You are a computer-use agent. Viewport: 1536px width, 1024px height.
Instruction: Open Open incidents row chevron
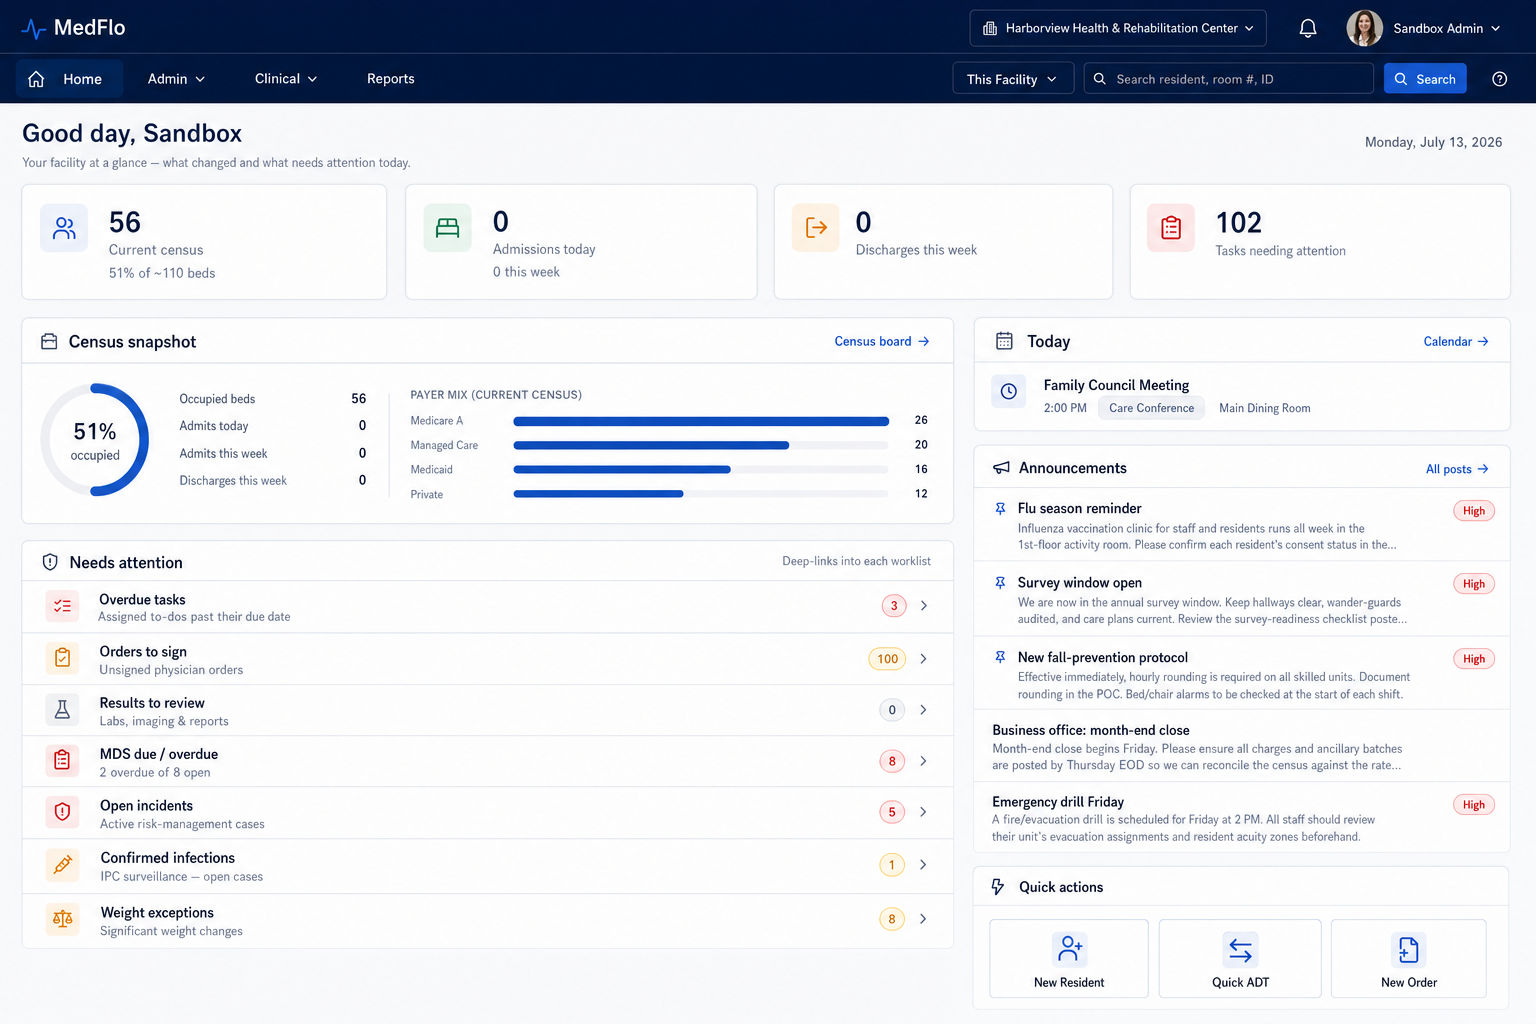(x=923, y=812)
